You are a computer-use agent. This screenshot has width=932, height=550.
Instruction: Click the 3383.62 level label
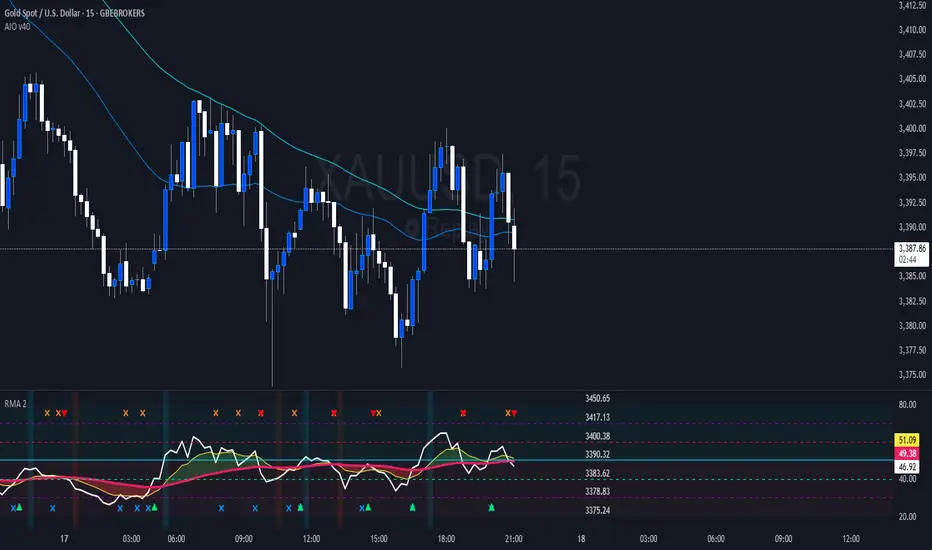tap(597, 473)
